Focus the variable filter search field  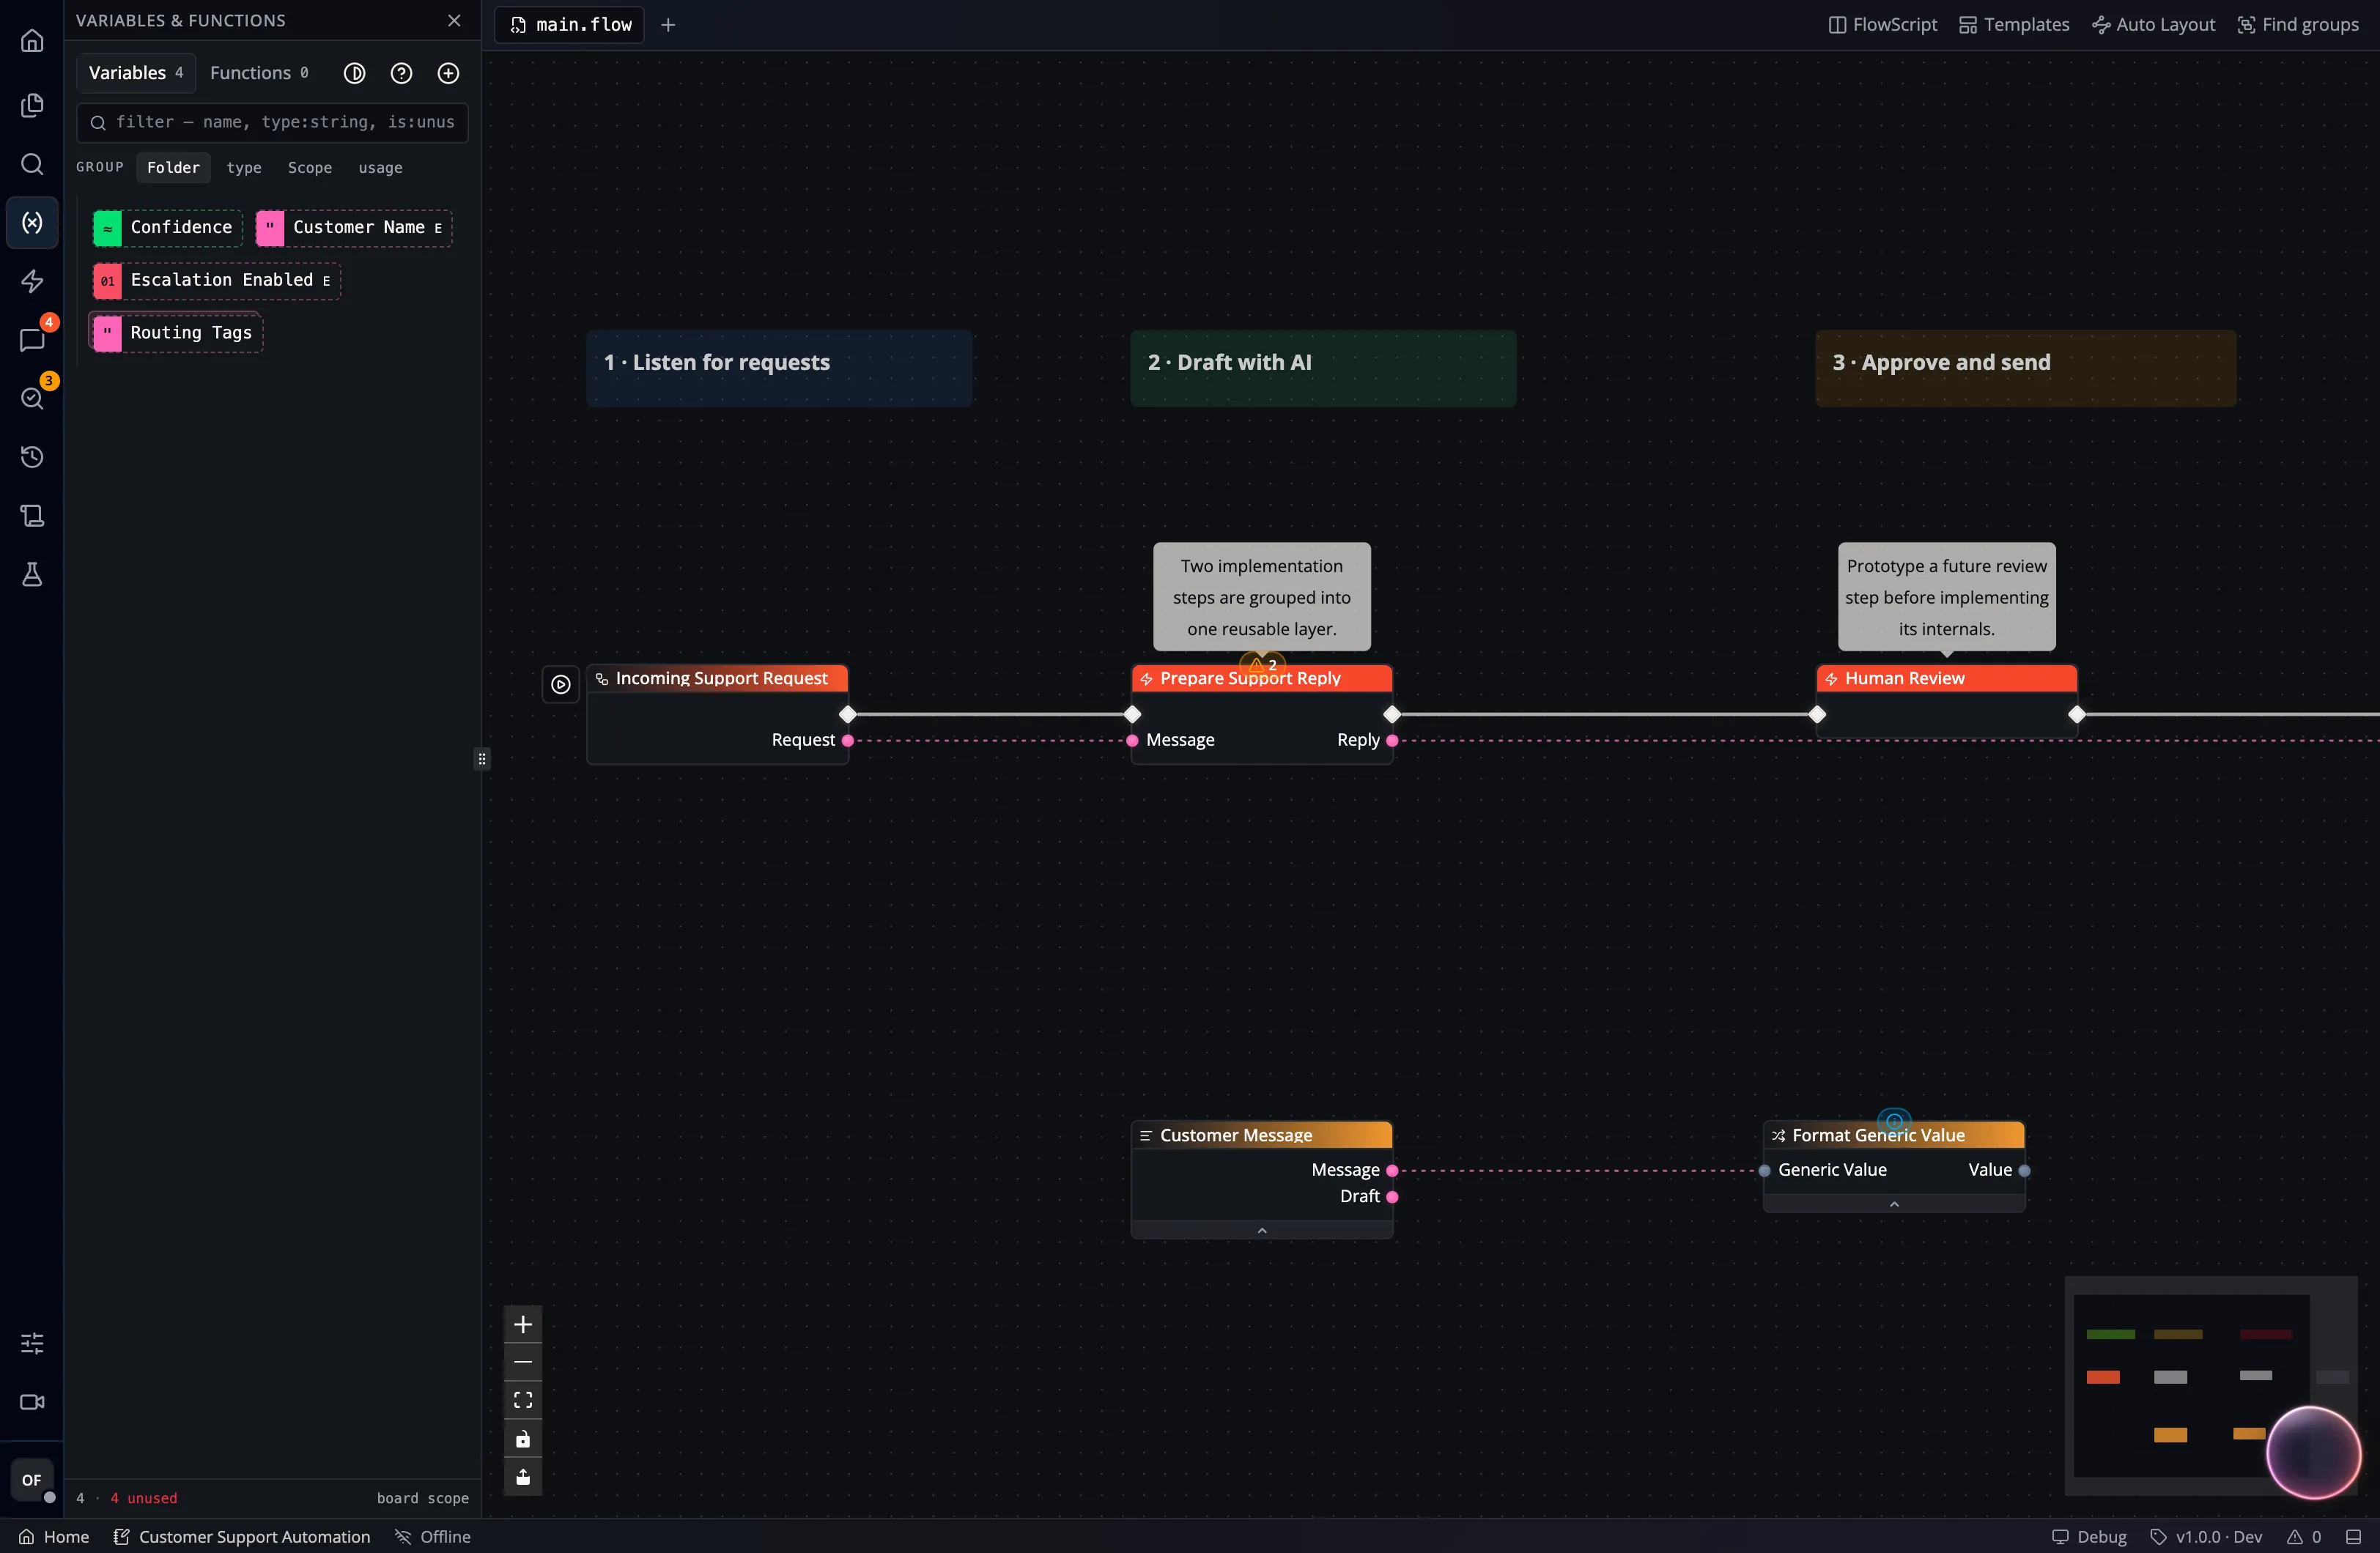coord(272,122)
